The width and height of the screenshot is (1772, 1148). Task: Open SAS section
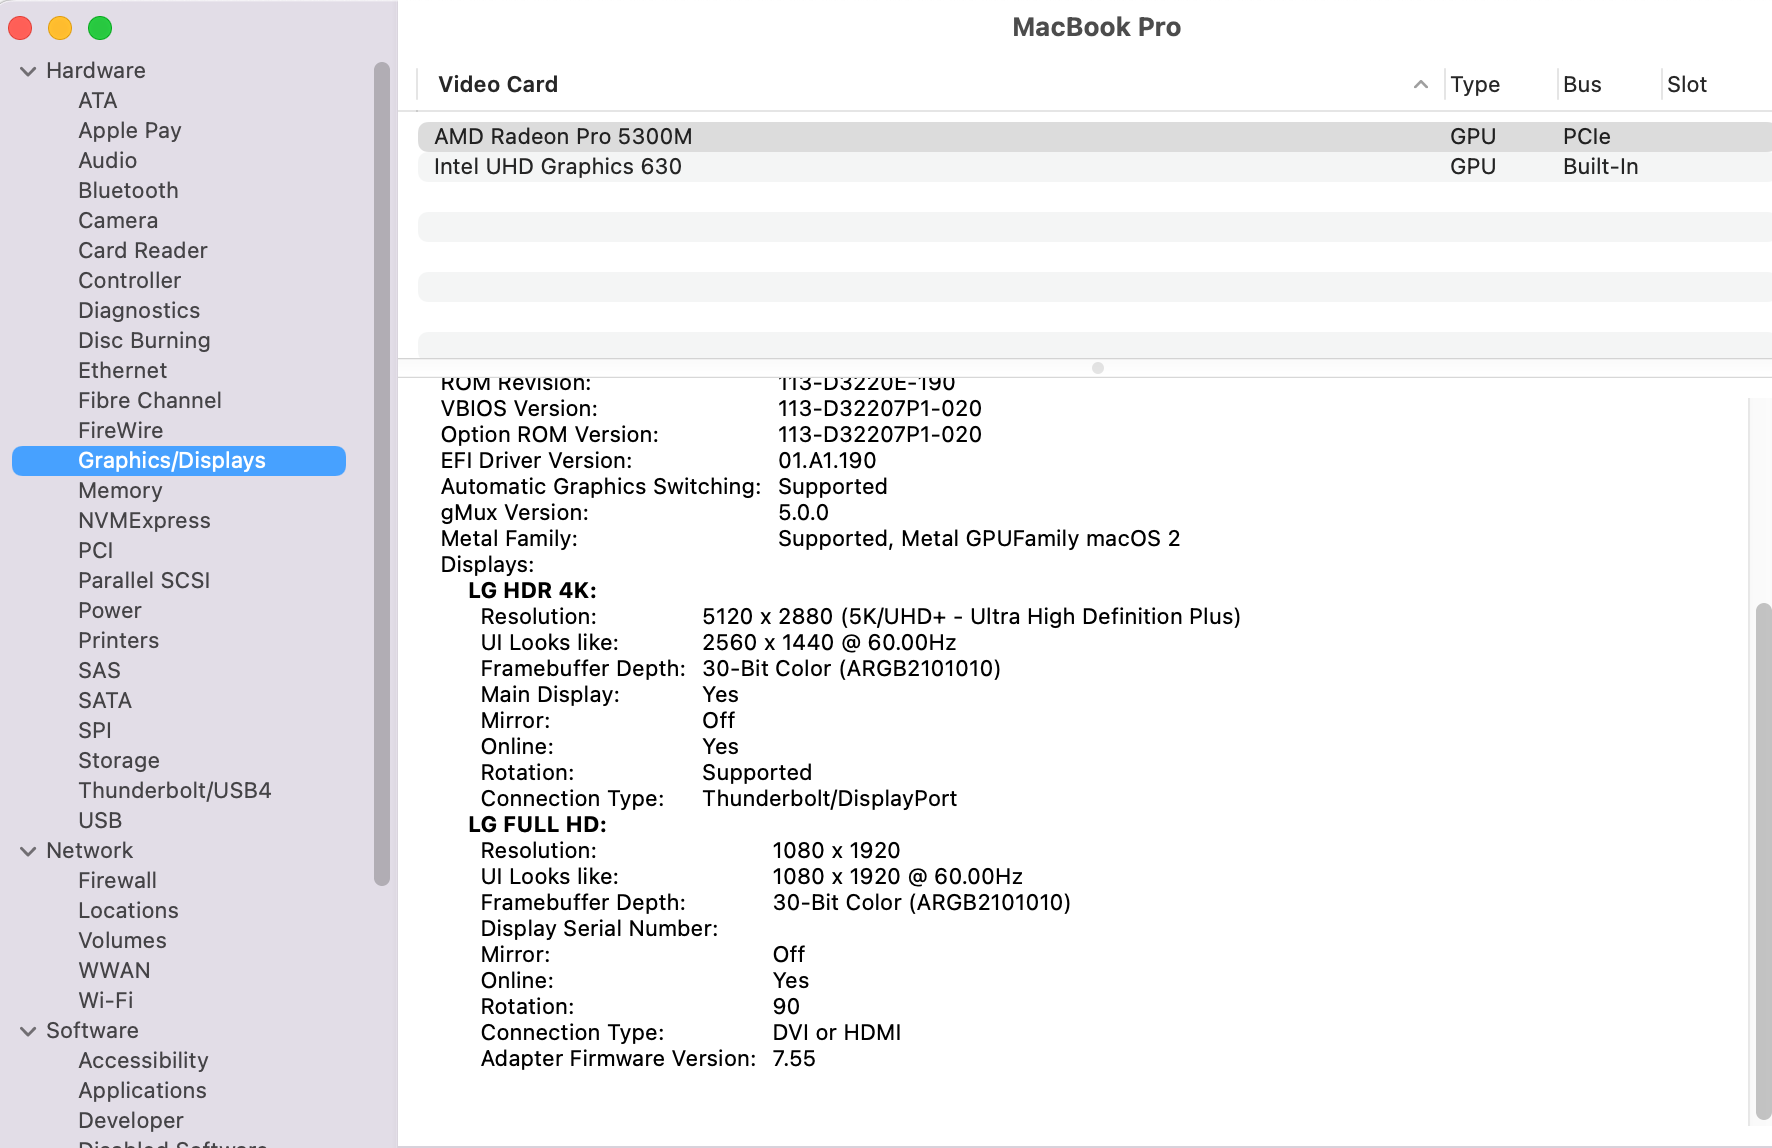(99, 671)
